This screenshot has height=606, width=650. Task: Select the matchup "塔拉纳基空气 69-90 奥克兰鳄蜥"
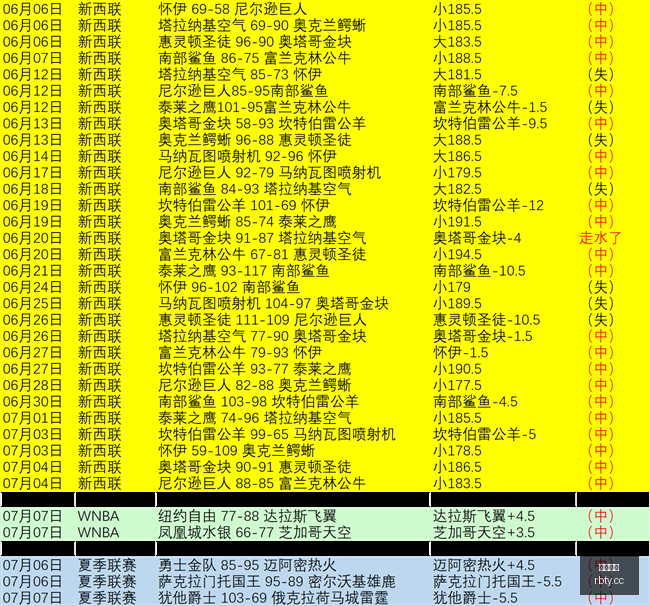click(x=262, y=25)
